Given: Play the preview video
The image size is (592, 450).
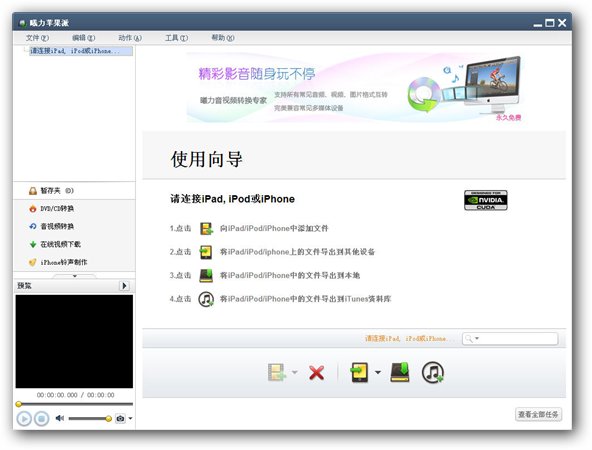Looking at the screenshot, I should pyautogui.click(x=24, y=419).
